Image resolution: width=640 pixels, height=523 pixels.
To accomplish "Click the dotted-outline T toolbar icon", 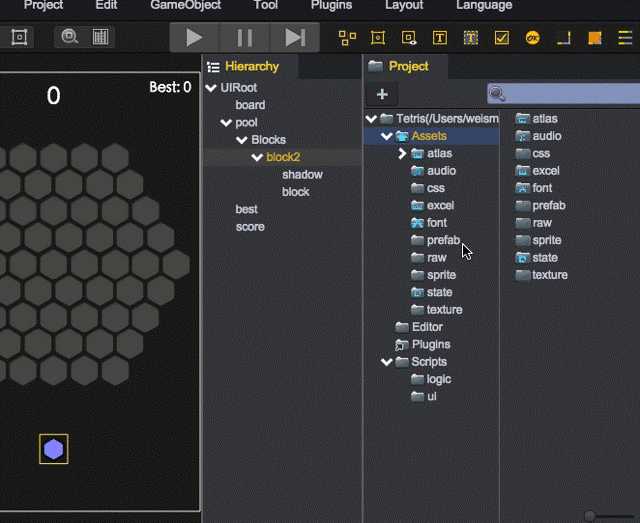I will (x=471, y=38).
